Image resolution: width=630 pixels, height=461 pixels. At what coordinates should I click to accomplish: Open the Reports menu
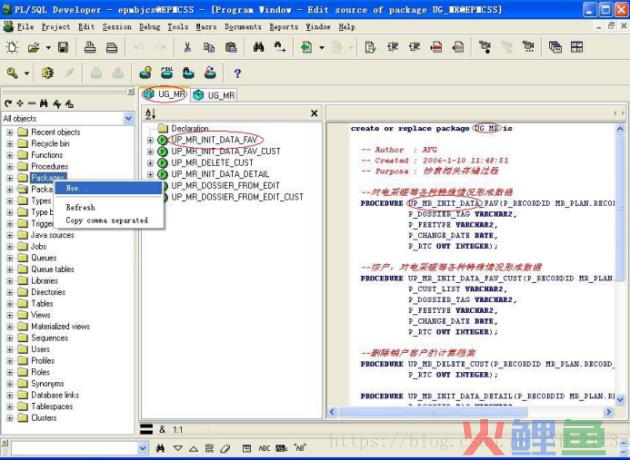284,27
